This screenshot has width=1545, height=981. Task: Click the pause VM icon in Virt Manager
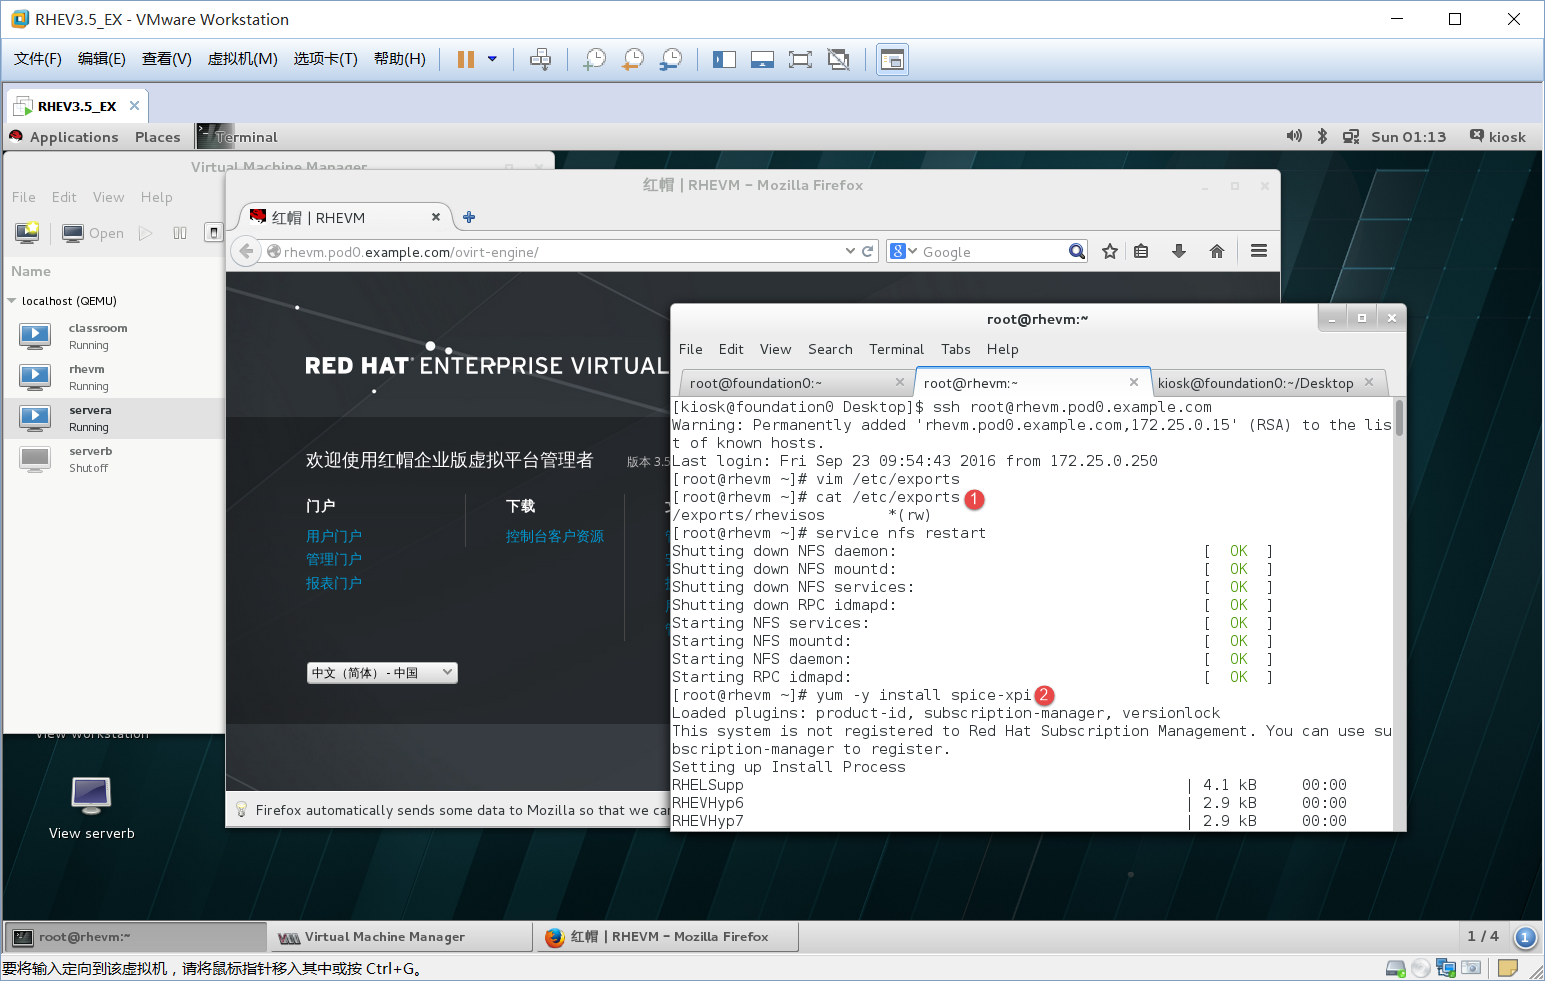[x=180, y=233]
